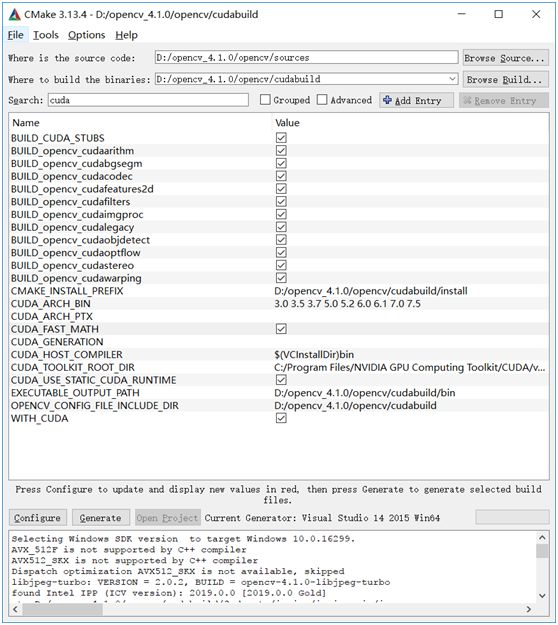Toggle WITH_CUDA checkbox
Screen dimensions: 558x625
[x=281, y=418]
